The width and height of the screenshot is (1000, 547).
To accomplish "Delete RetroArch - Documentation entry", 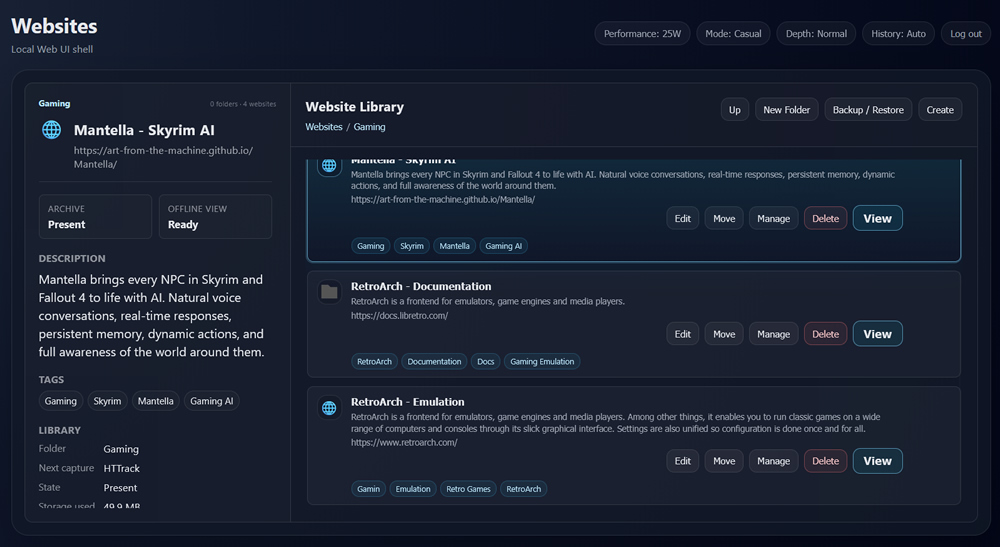I will click(825, 334).
